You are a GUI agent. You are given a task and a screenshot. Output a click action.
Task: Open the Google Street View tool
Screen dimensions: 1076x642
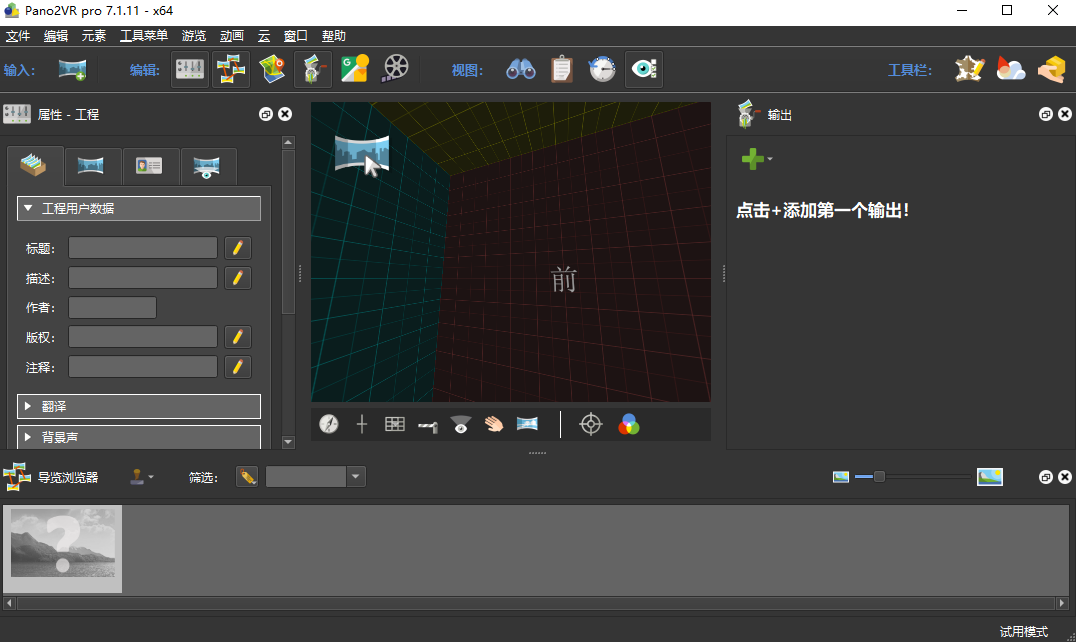(354, 69)
